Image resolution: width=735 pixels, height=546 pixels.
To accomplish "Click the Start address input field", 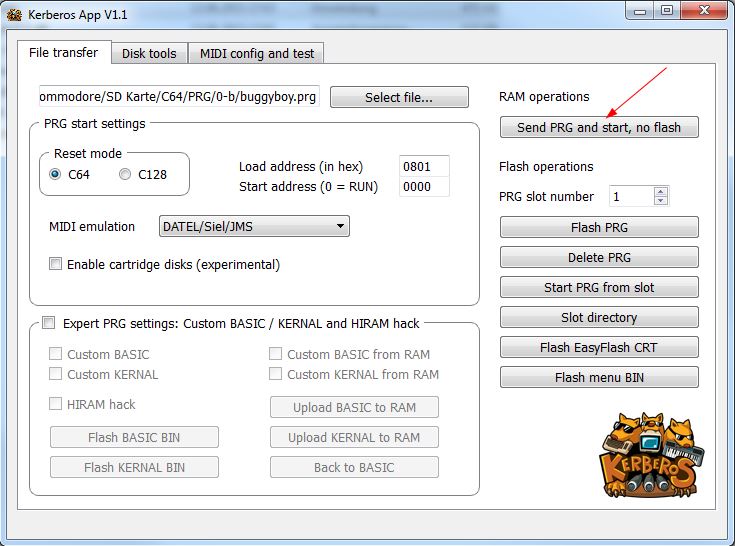I will point(423,187).
